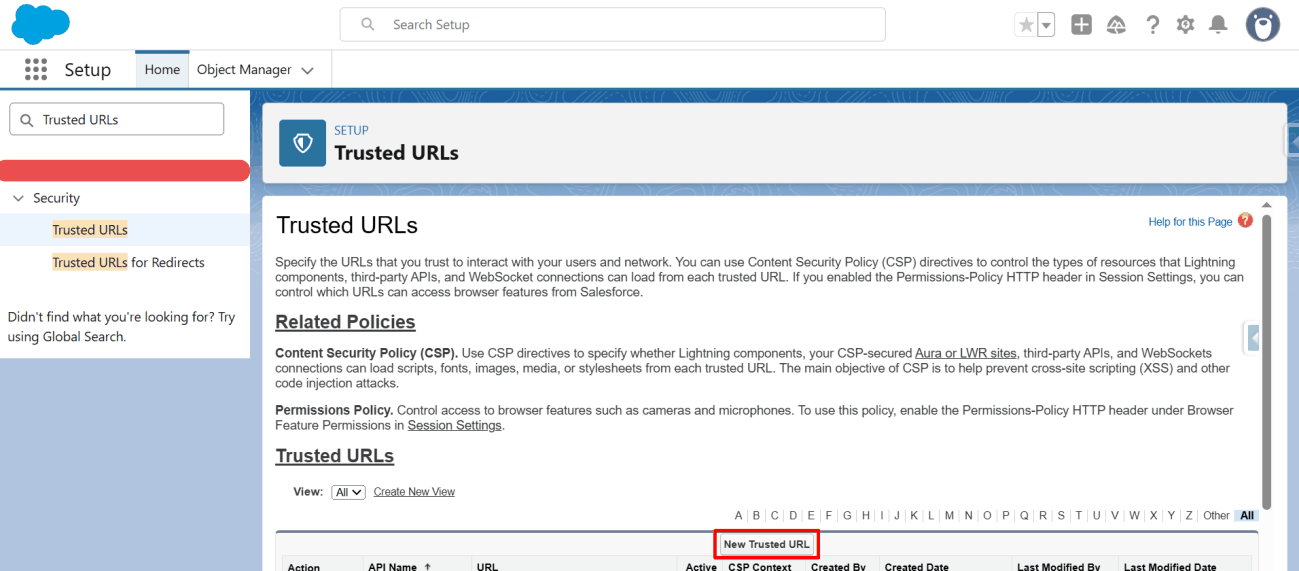Select Trusted URLs for Redirects item
The width and height of the screenshot is (1299, 571).
point(128,262)
